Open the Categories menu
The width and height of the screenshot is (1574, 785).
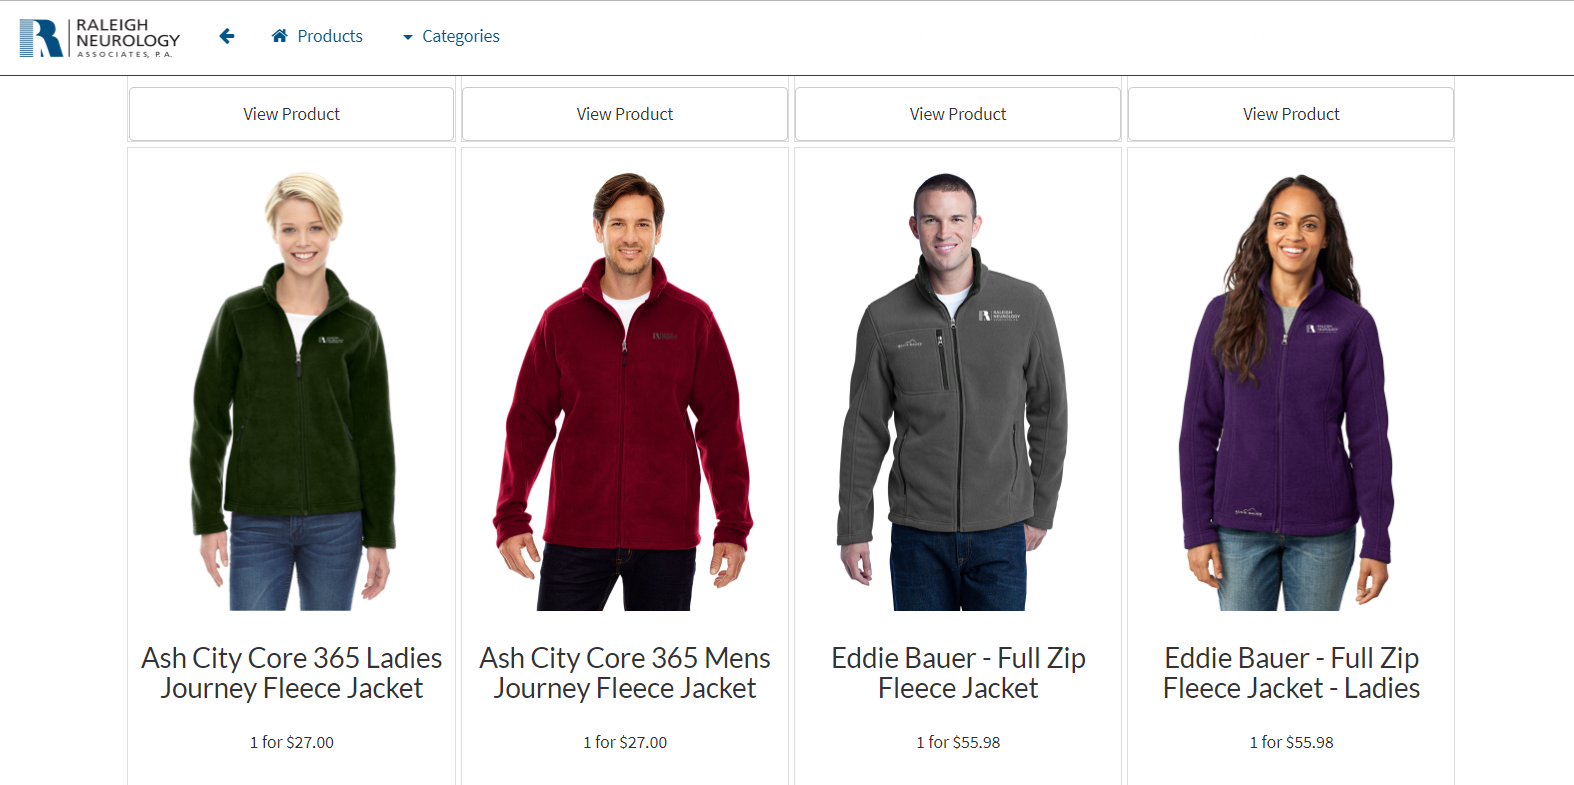(x=451, y=36)
